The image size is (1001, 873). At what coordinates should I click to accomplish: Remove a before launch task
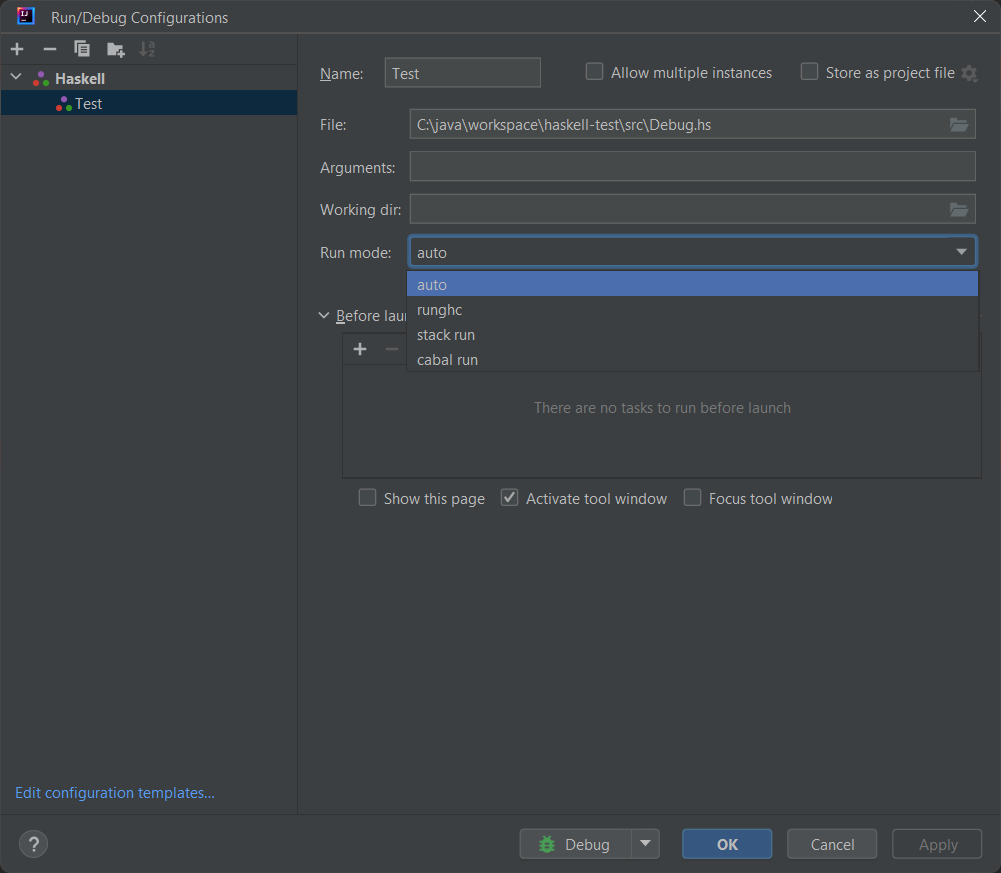tap(391, 349)
